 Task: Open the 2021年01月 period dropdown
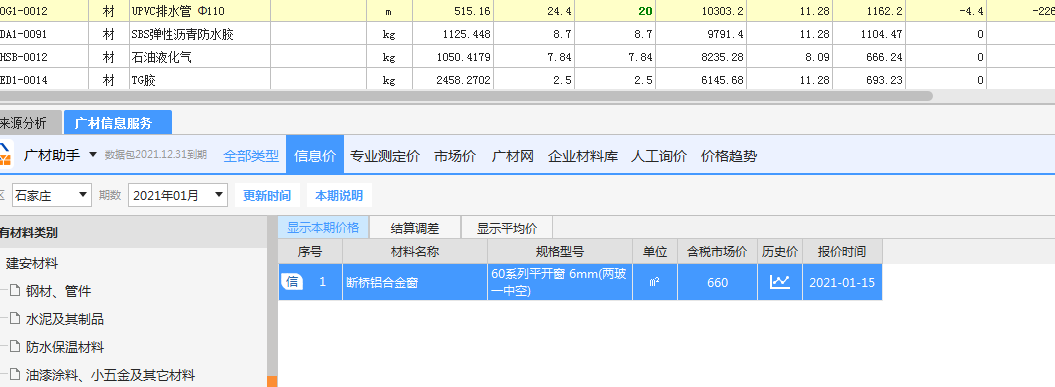(x=178, y=196)
